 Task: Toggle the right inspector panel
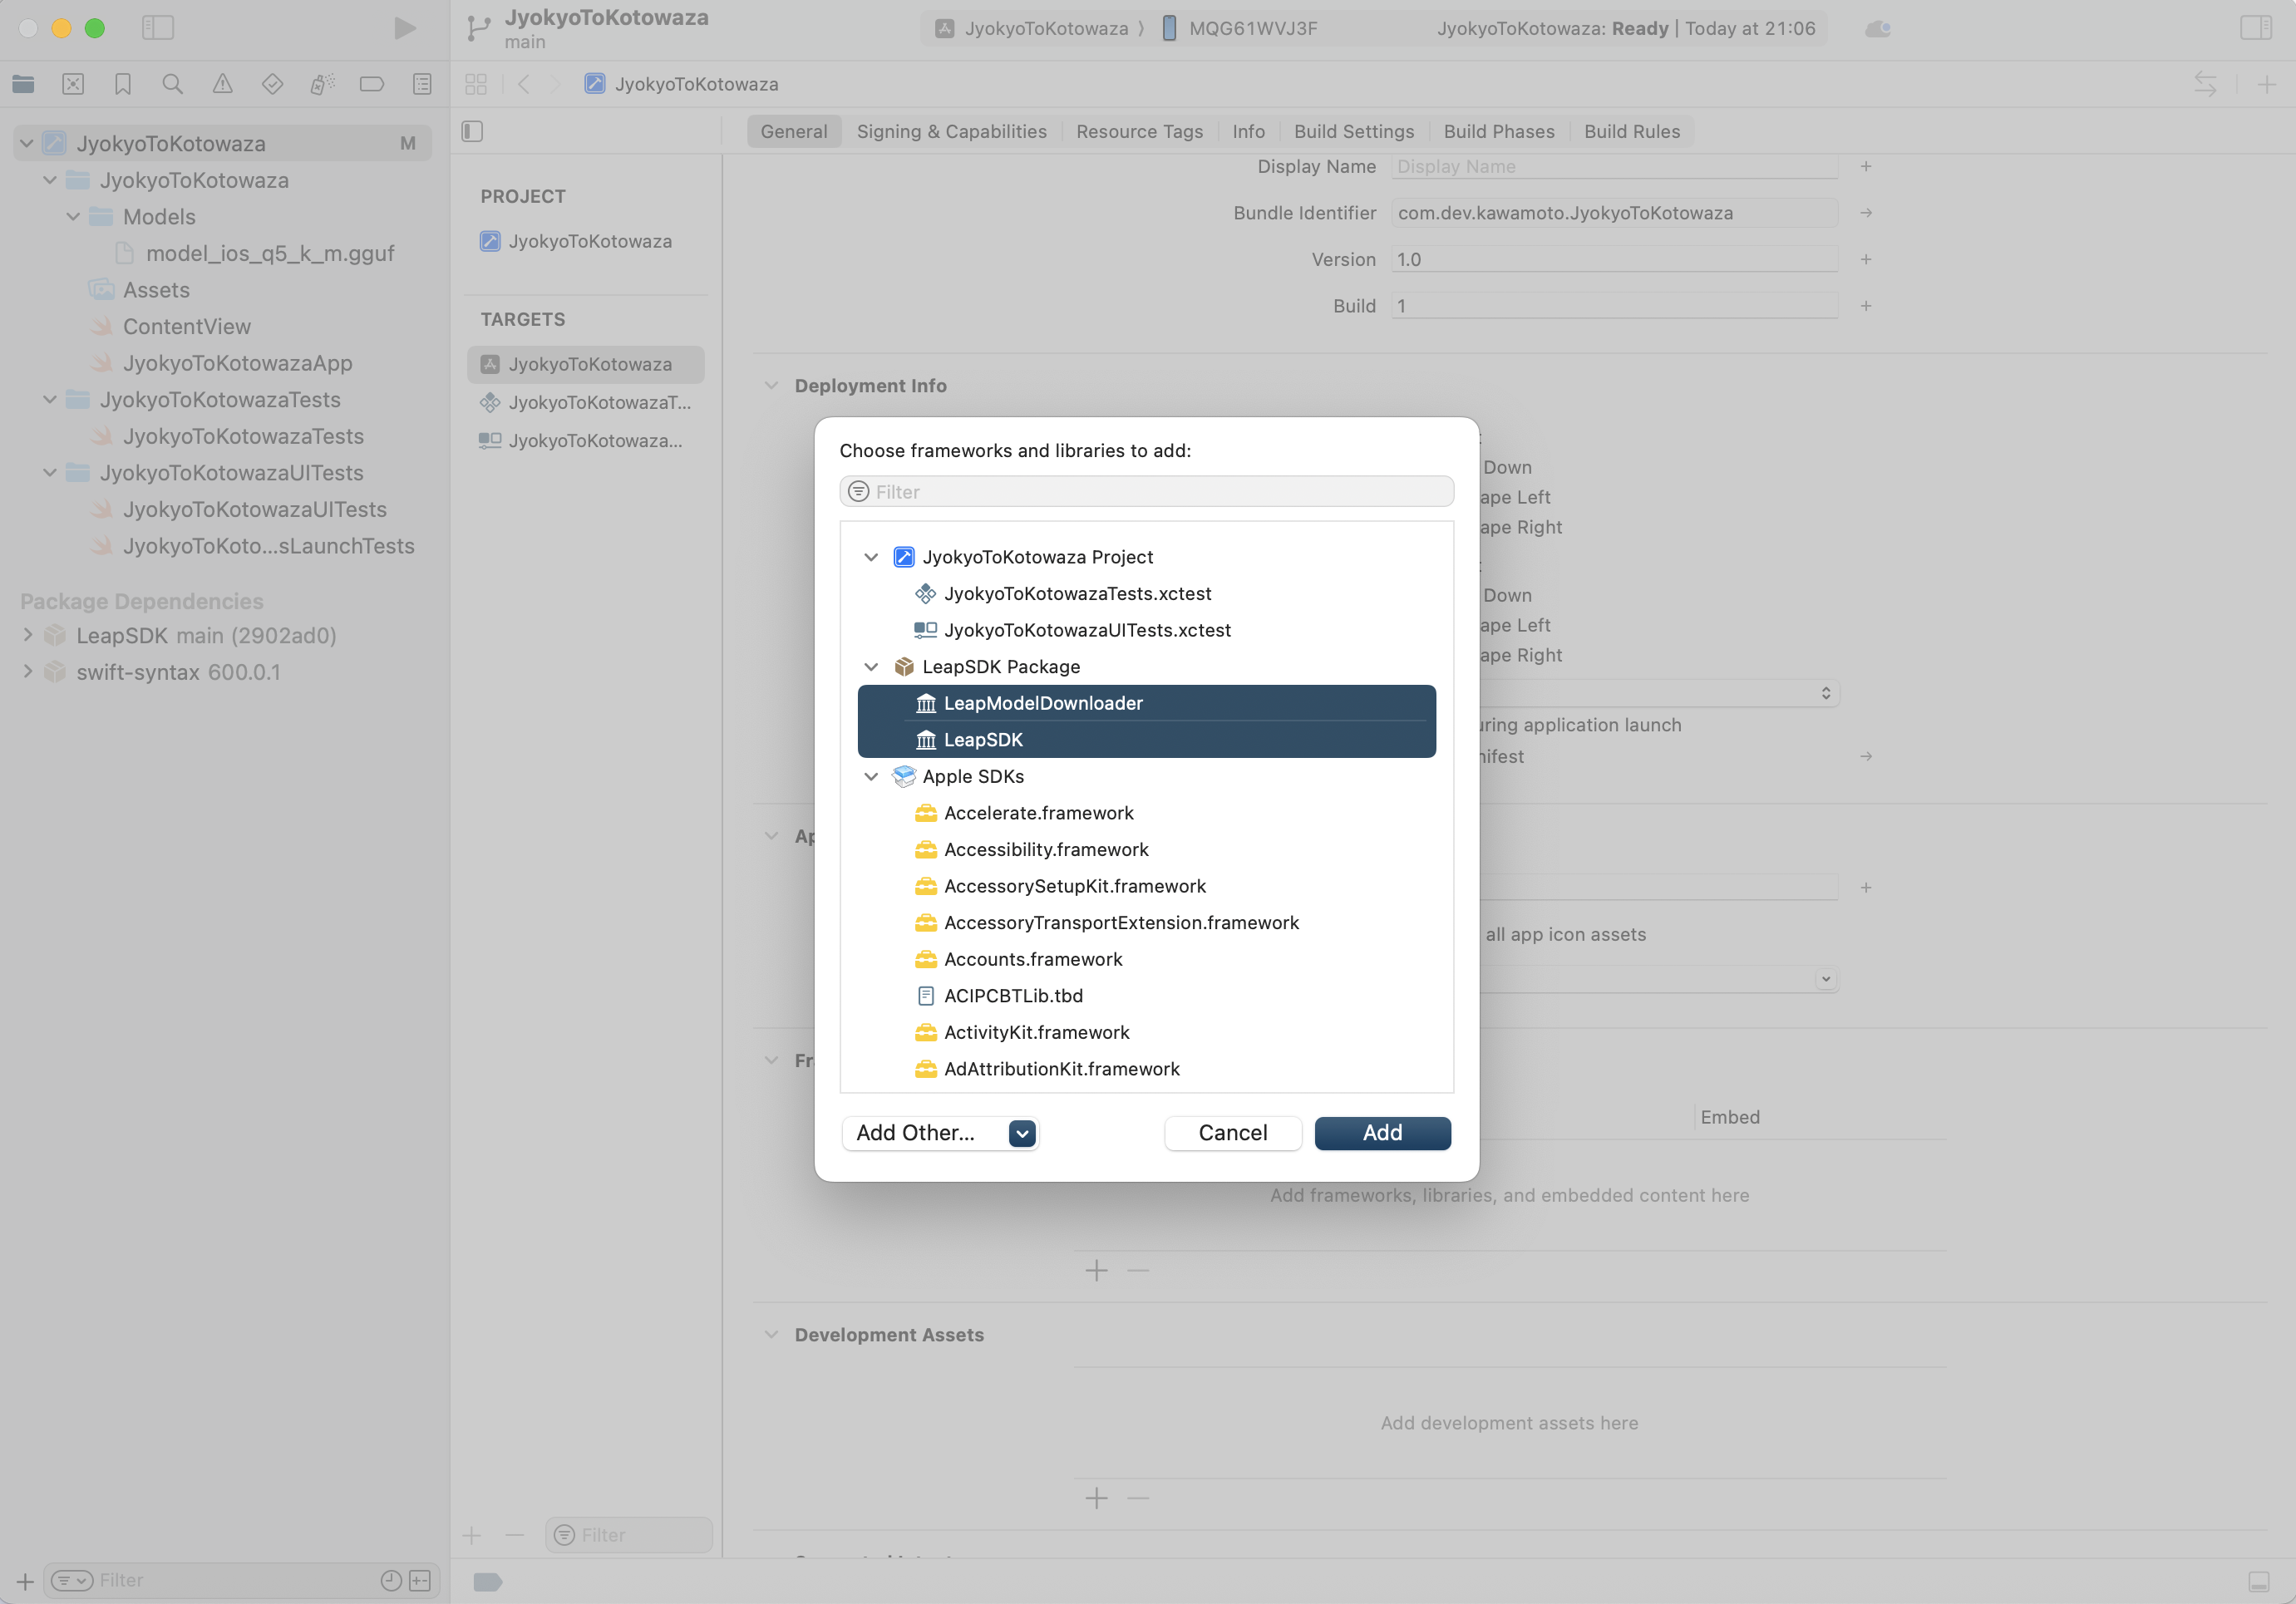(2256, 28)
